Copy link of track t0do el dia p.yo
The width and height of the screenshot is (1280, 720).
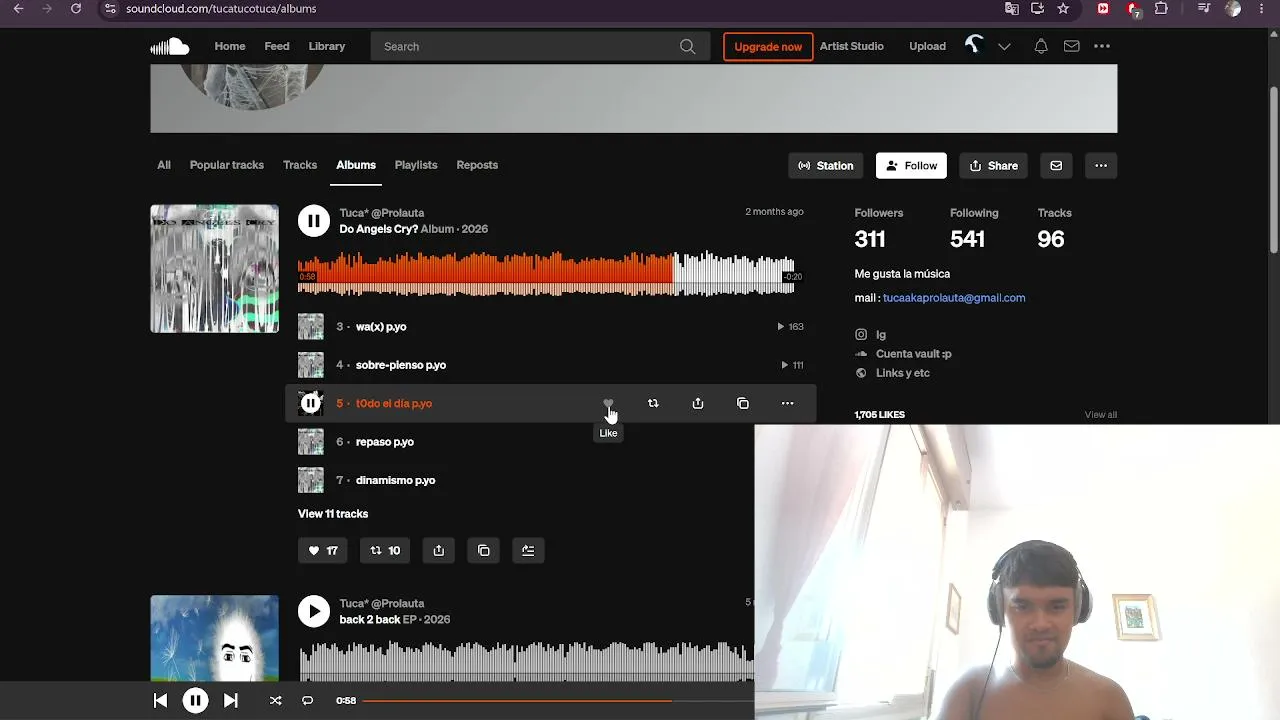click(743, 403)
